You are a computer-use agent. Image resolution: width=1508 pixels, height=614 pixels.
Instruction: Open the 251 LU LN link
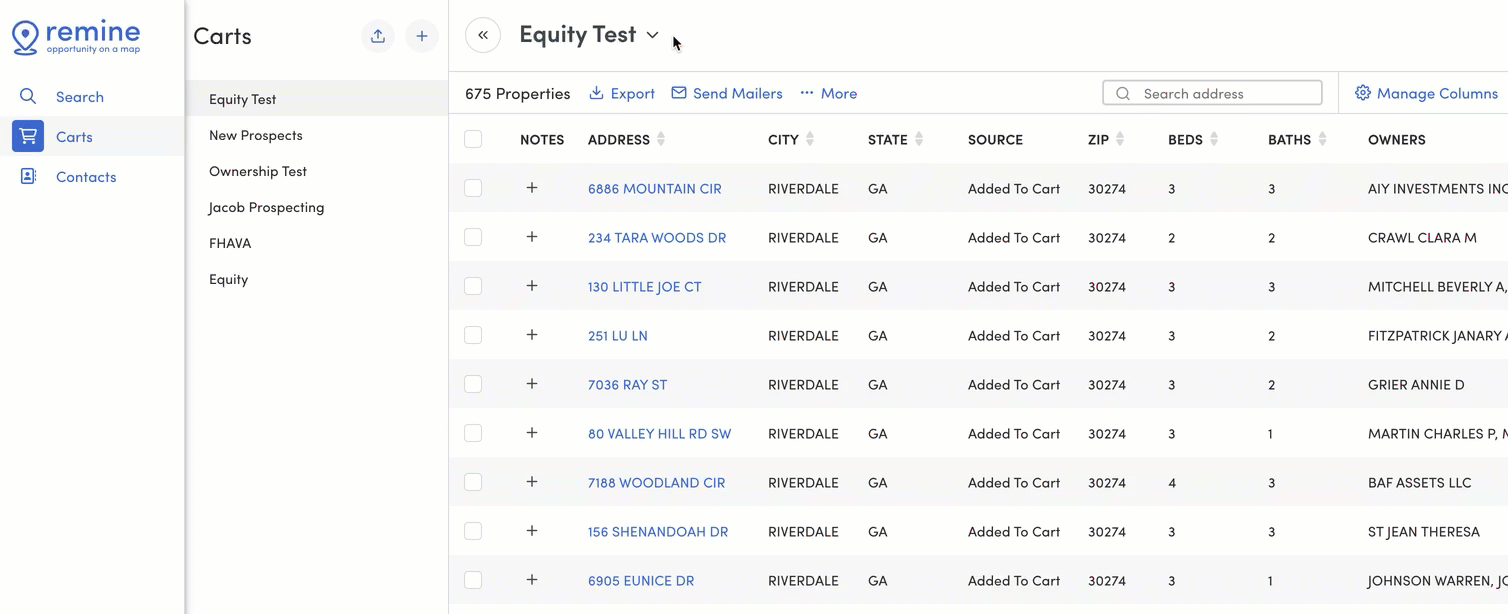coord(618,335)
